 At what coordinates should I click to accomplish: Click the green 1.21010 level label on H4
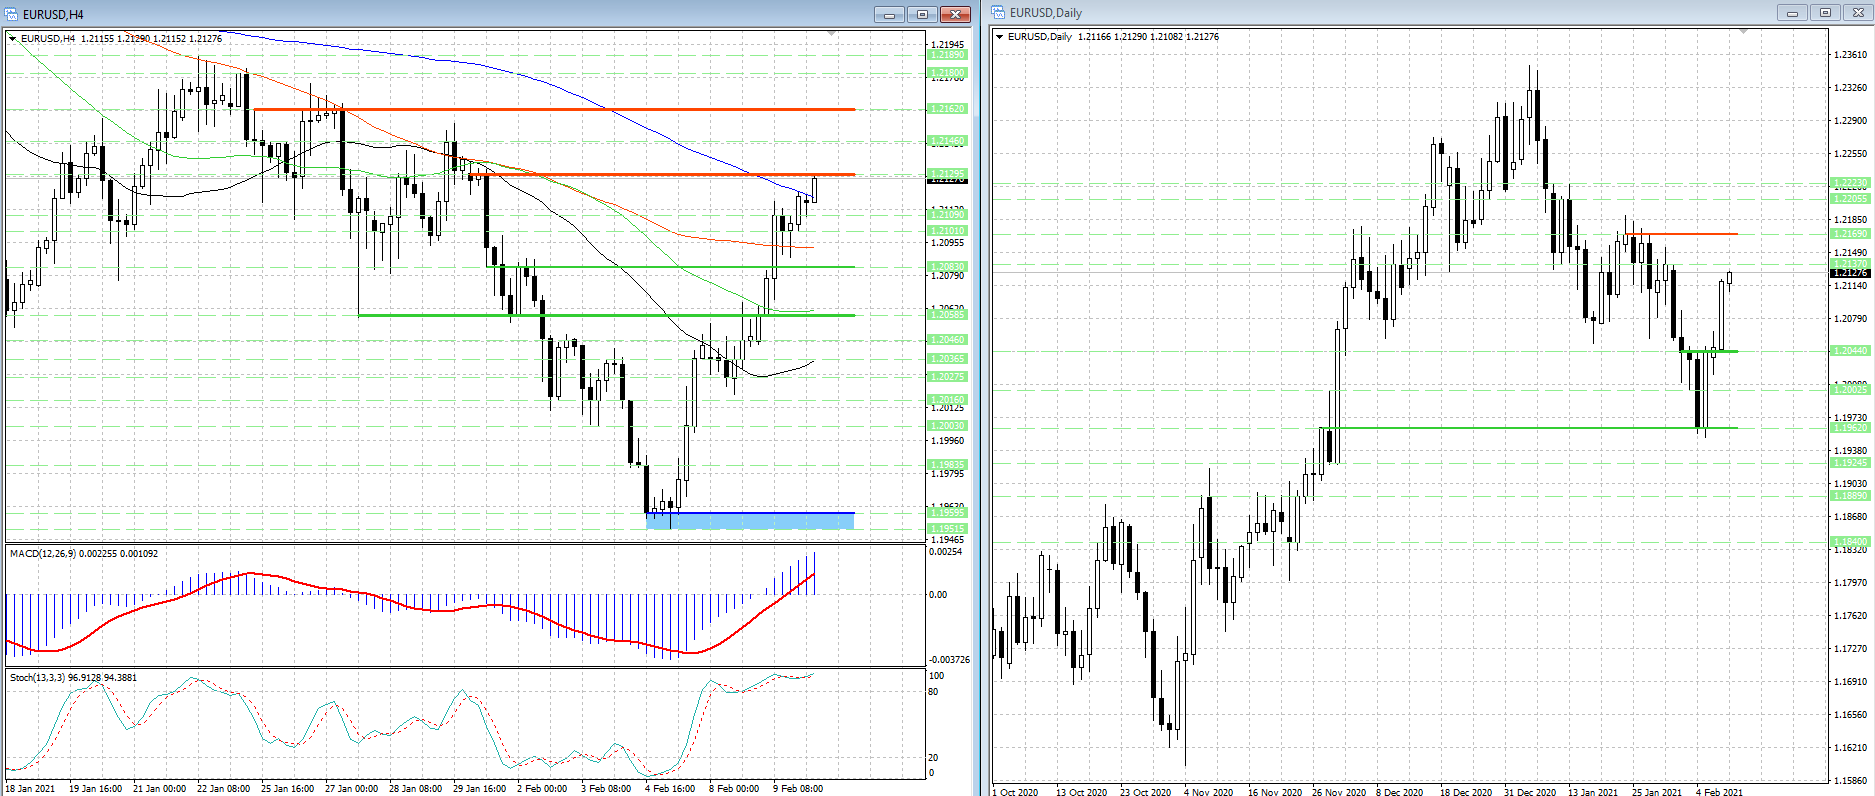coord(947,231)
